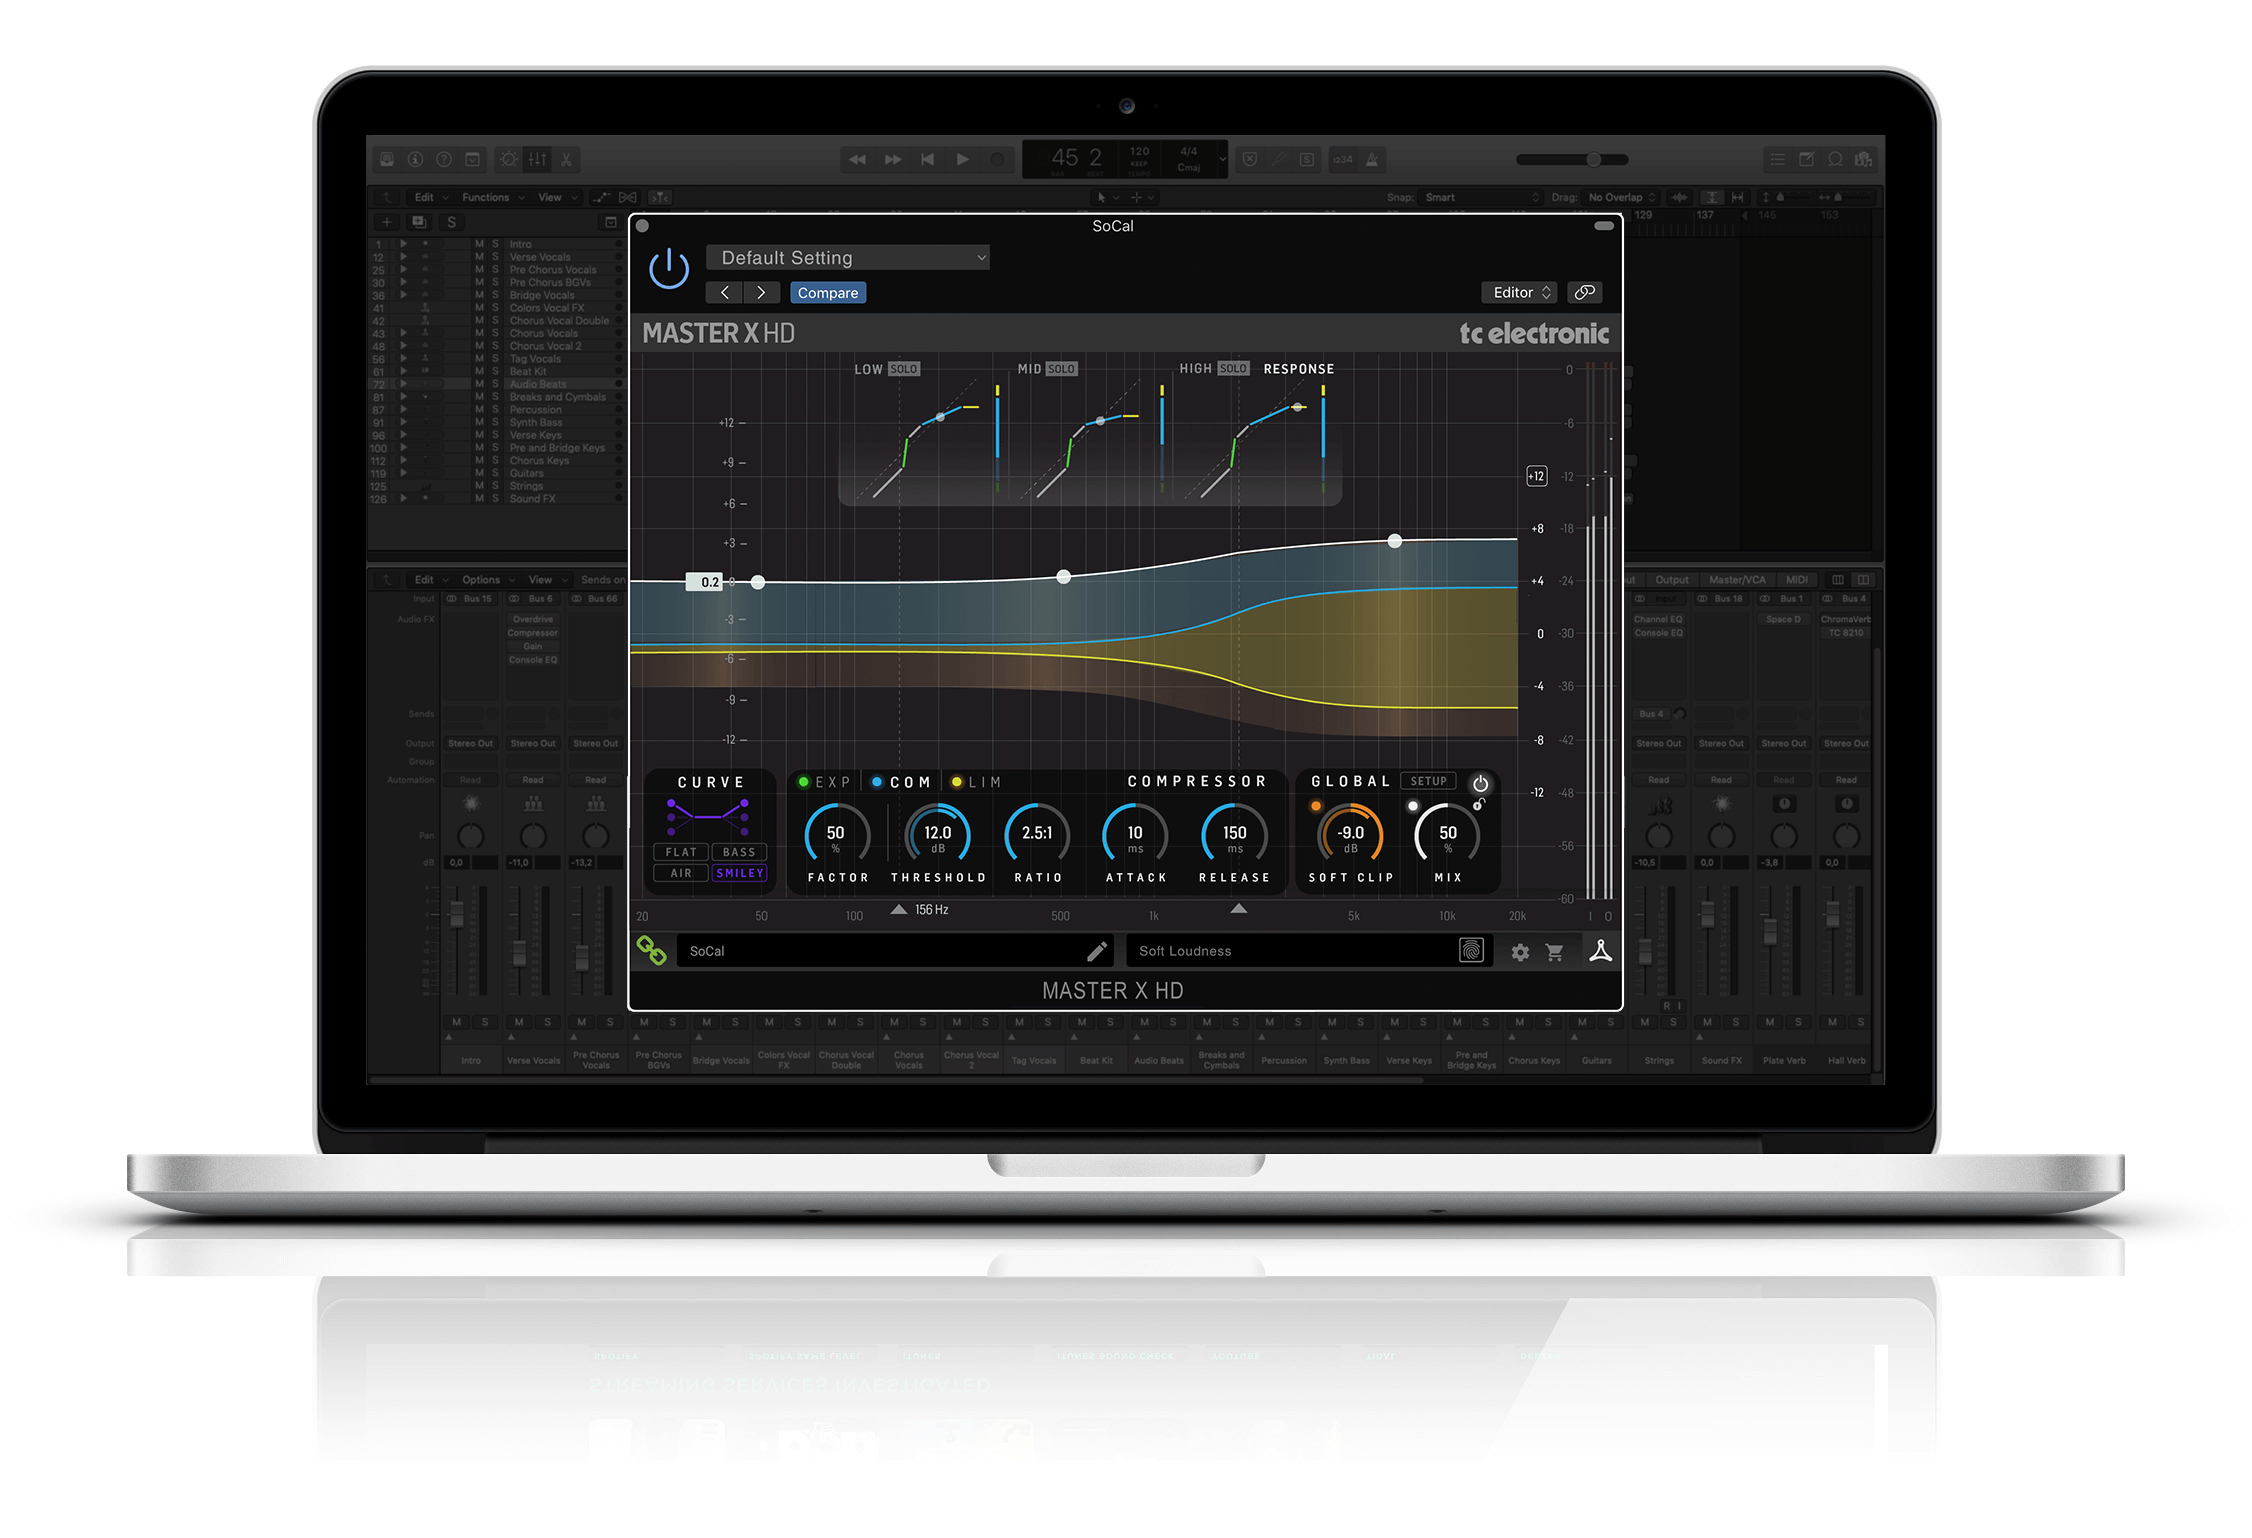The width and height of the screenshot is (2252, 1538).
Task: Click the Record button in Logic
Action: 997,159
